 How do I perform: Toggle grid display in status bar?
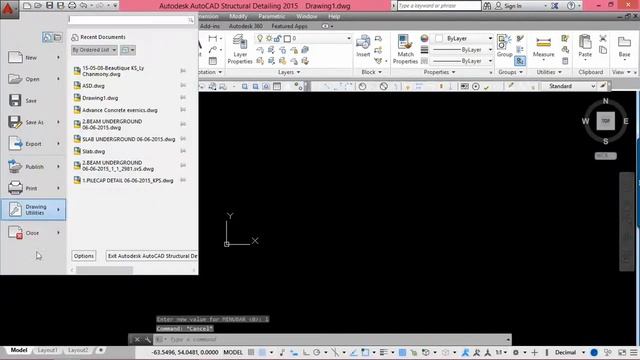tap(251, 352)
